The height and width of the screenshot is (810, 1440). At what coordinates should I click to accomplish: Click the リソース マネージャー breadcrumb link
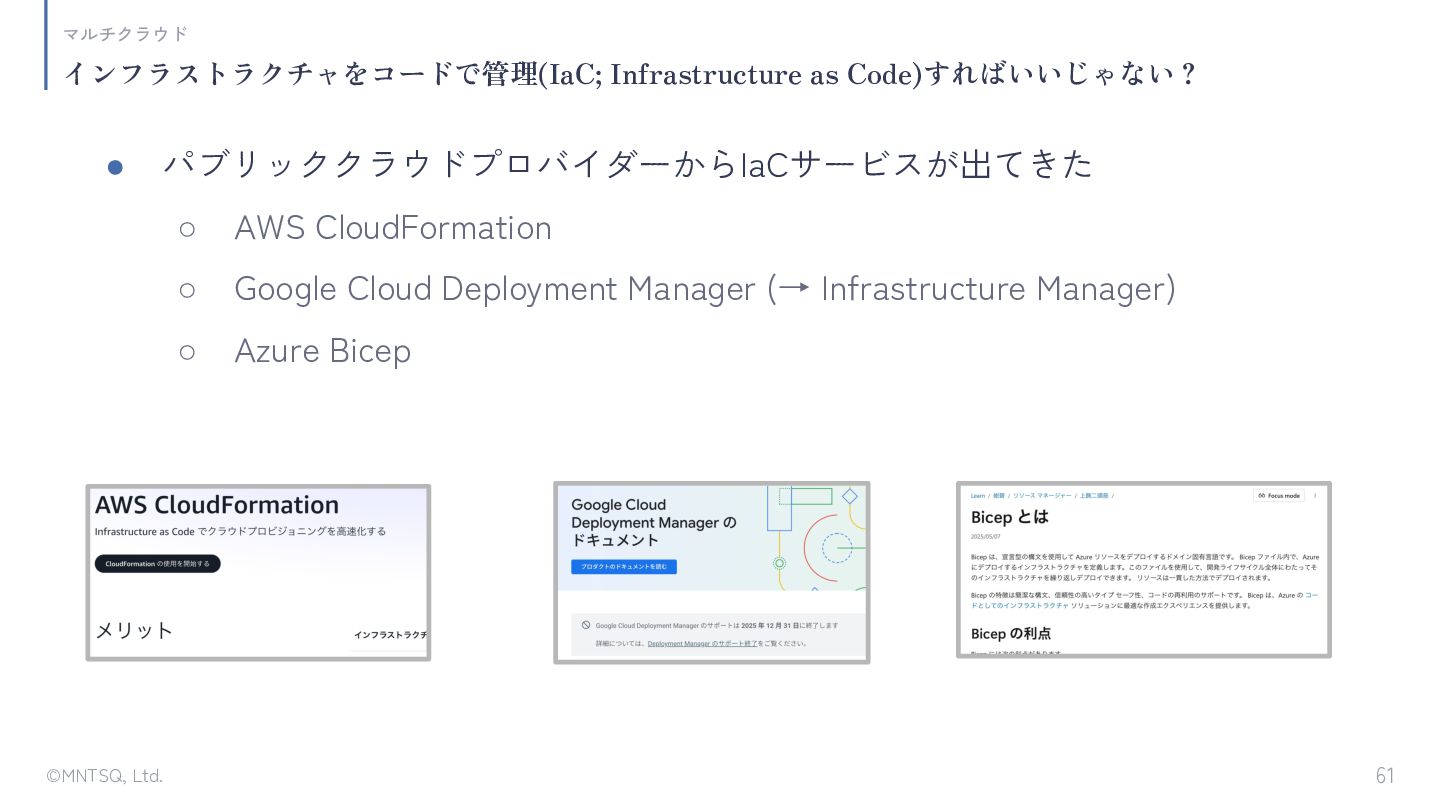[x=1042, y=495]
